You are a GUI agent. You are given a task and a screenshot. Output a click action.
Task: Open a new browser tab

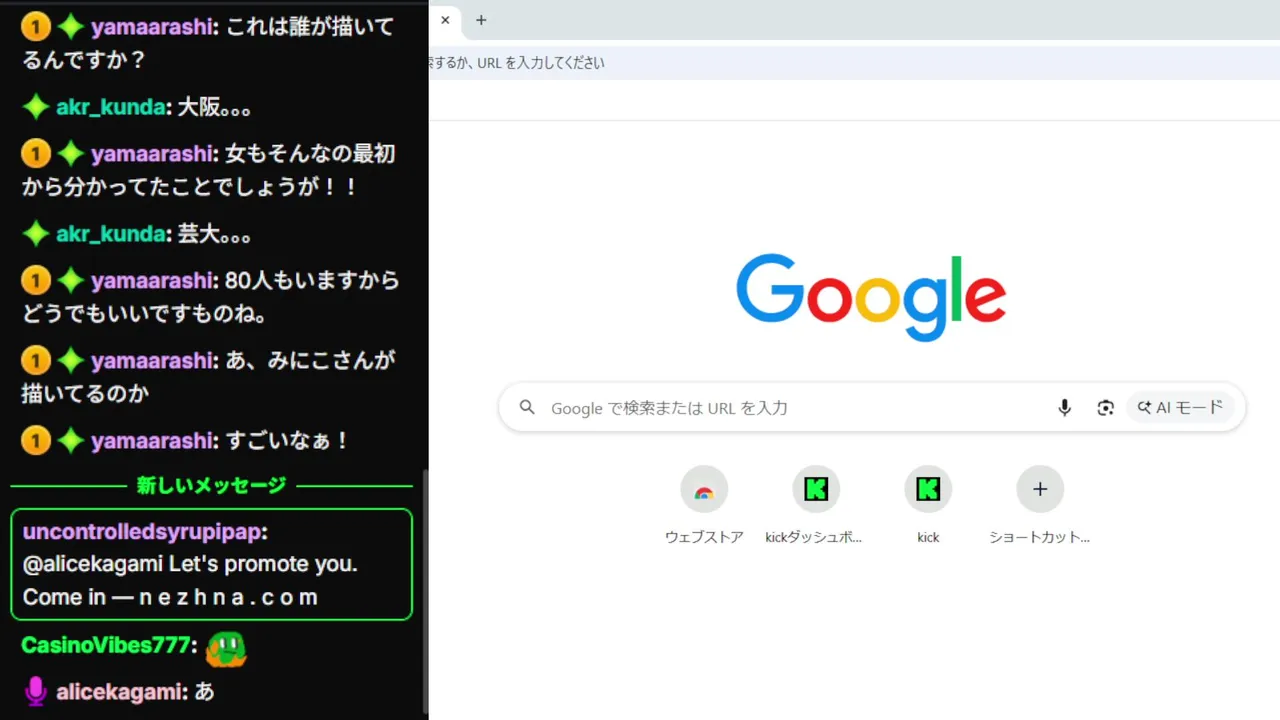tap(481, 20)
